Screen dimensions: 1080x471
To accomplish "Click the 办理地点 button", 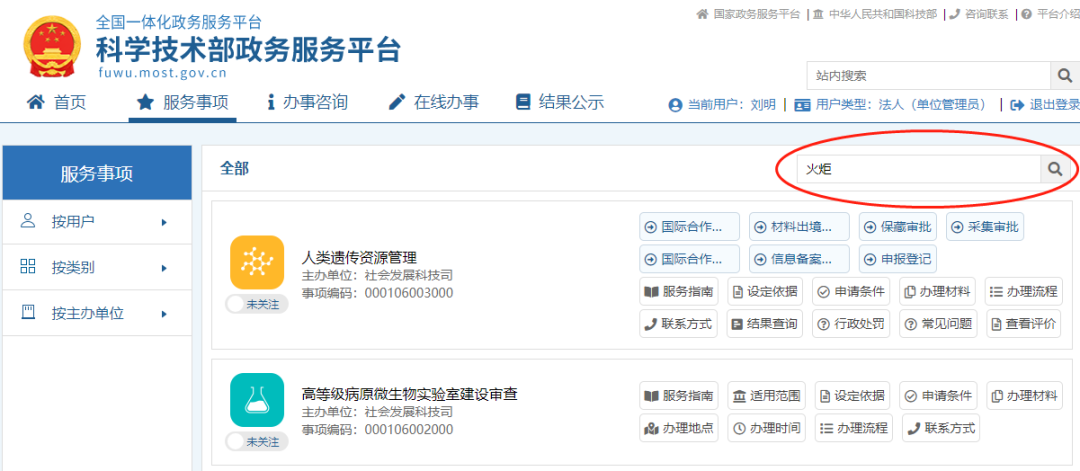I will point(679,428).
